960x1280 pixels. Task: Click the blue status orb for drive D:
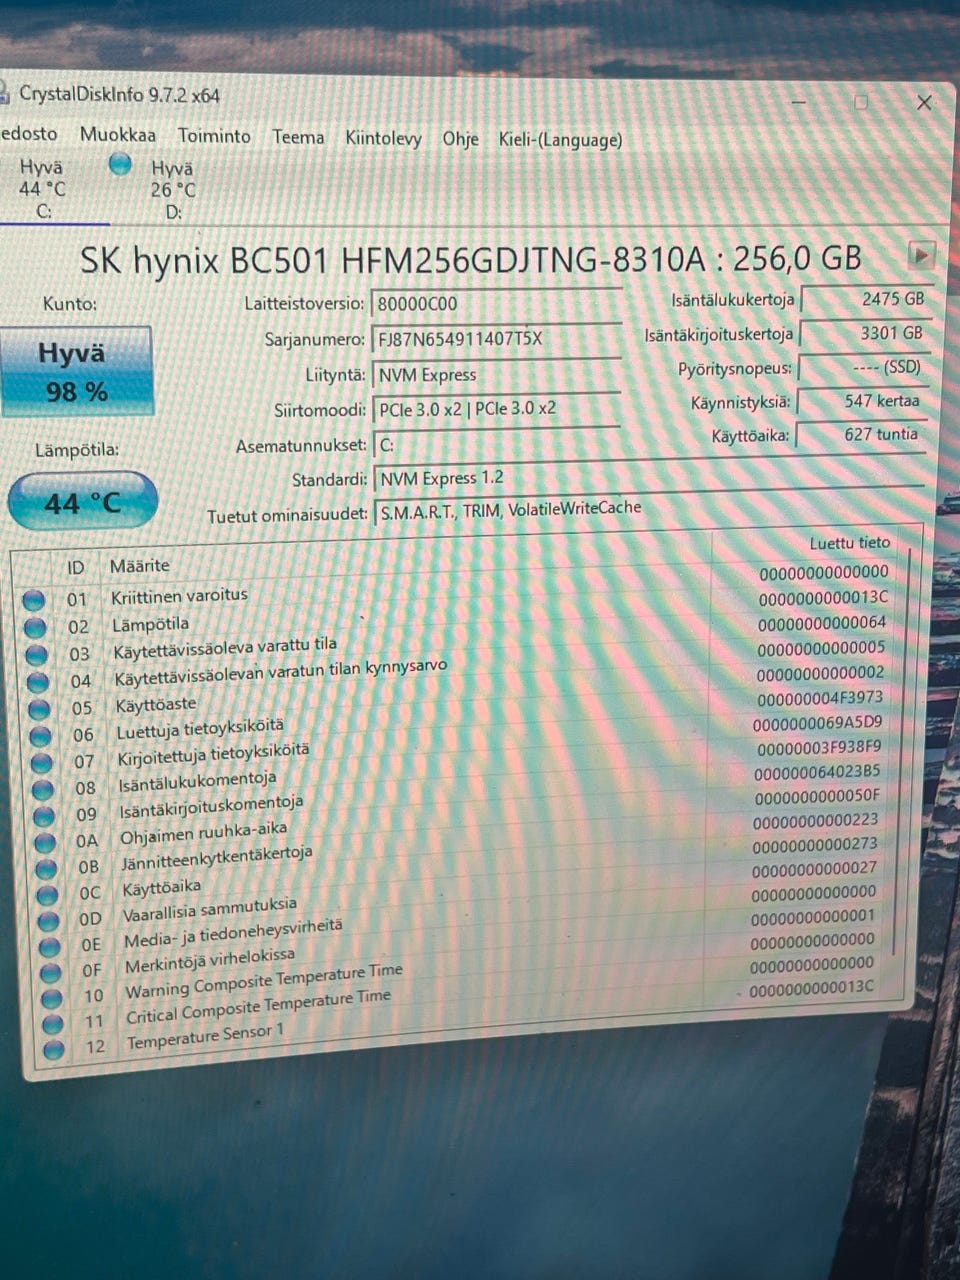click(120, 165)
